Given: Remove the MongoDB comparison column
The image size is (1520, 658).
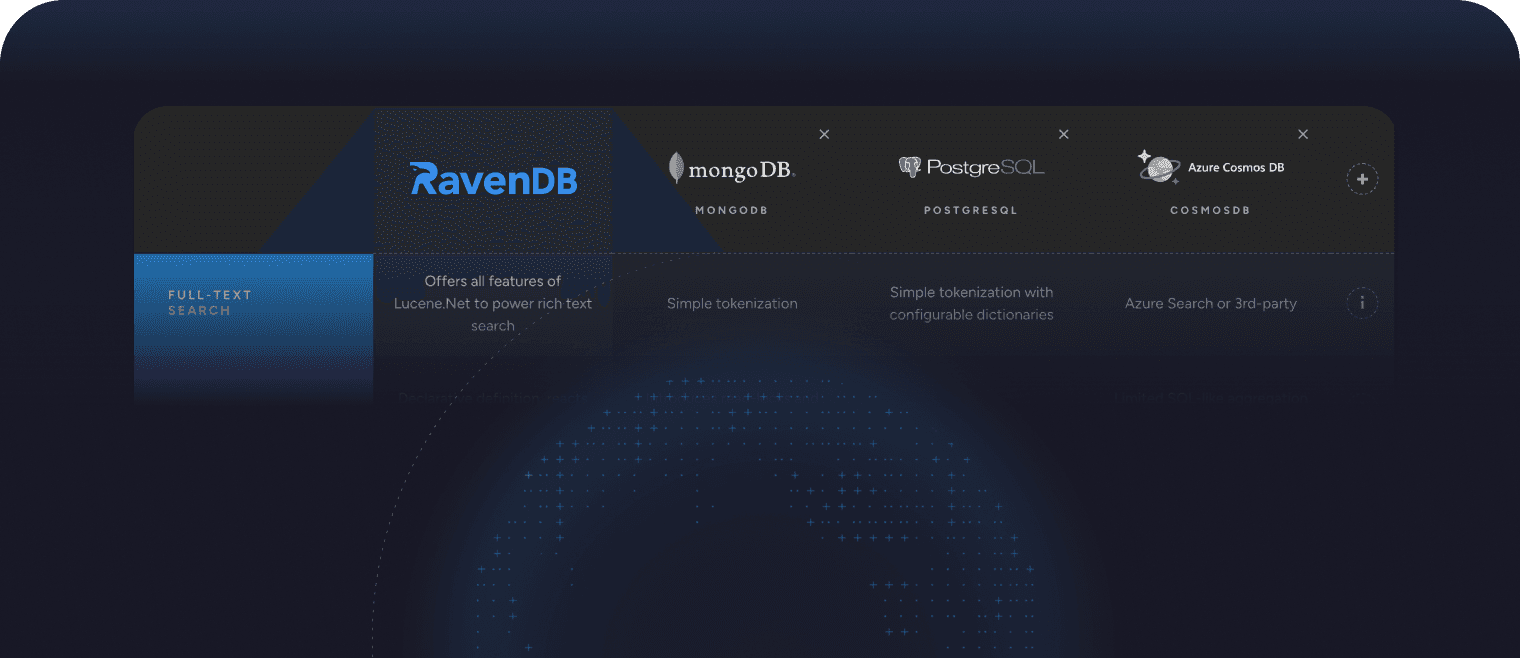Looking at the screenshot, I should tap(824, 134).
